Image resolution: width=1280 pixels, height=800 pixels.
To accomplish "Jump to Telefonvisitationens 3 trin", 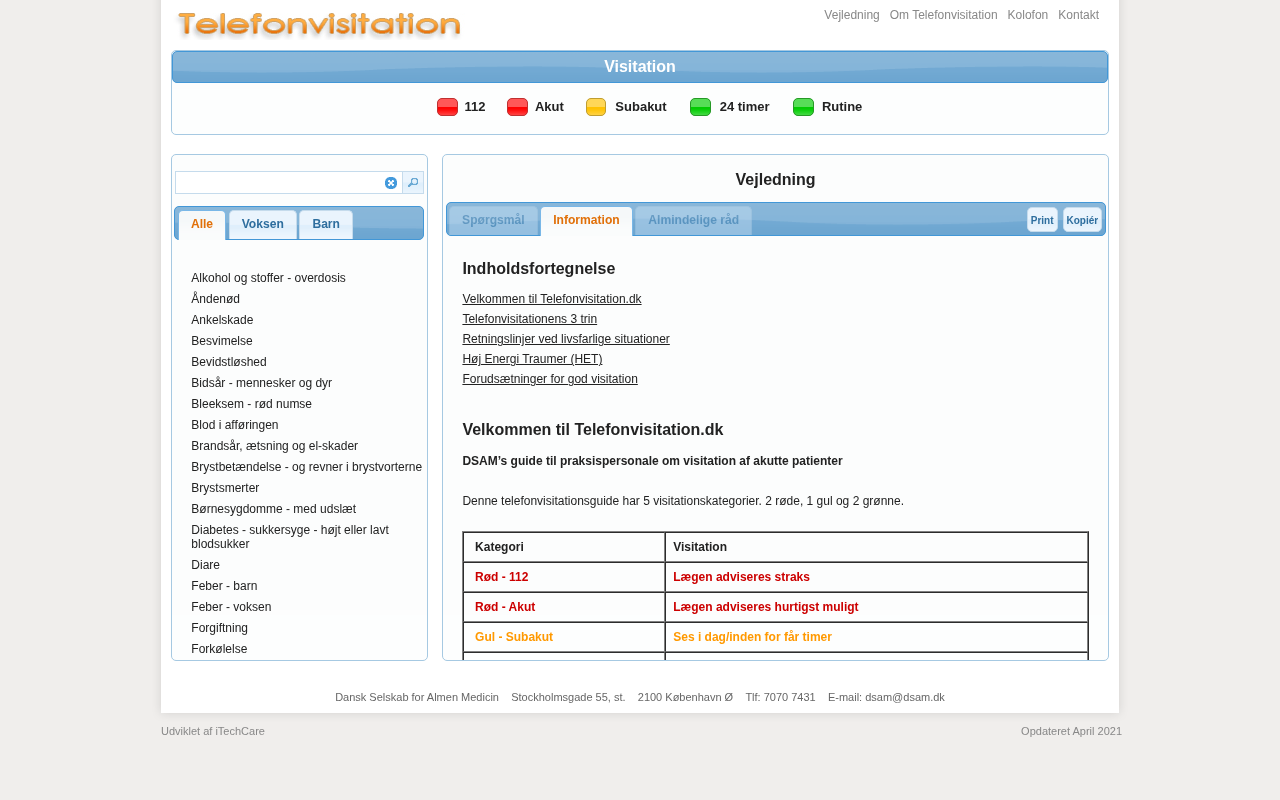I will [x=530, y=319].
